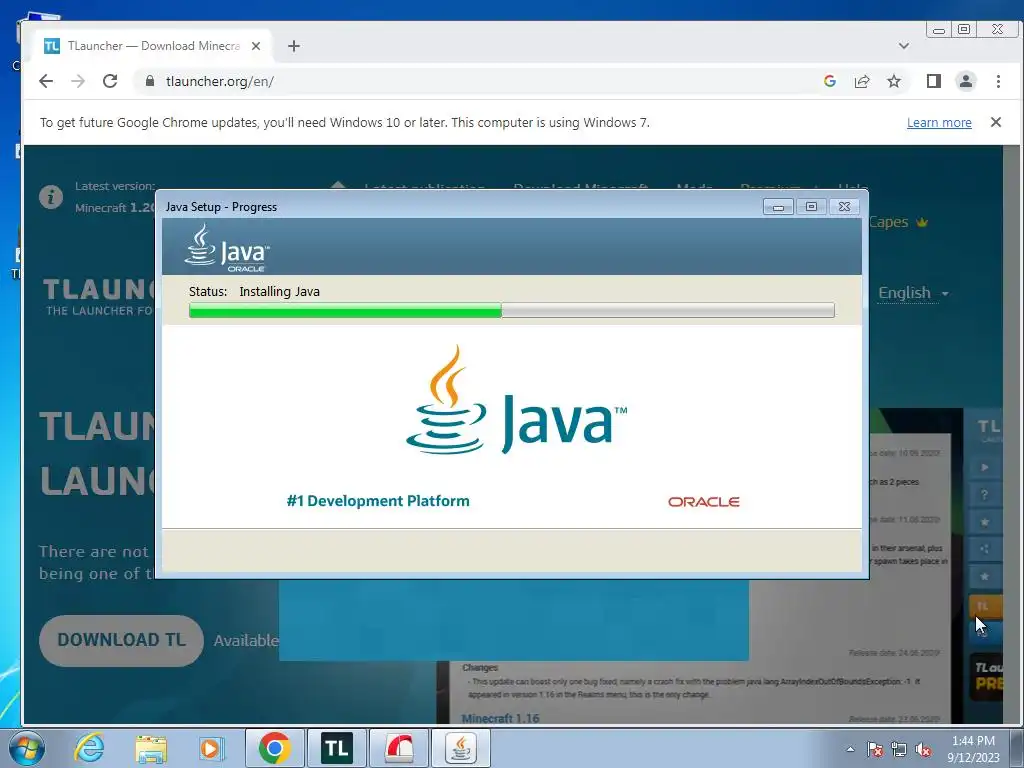Click the DOWNLOAD TL button
The width and height of the screenshot is (1024, 768).
(121, 640)
